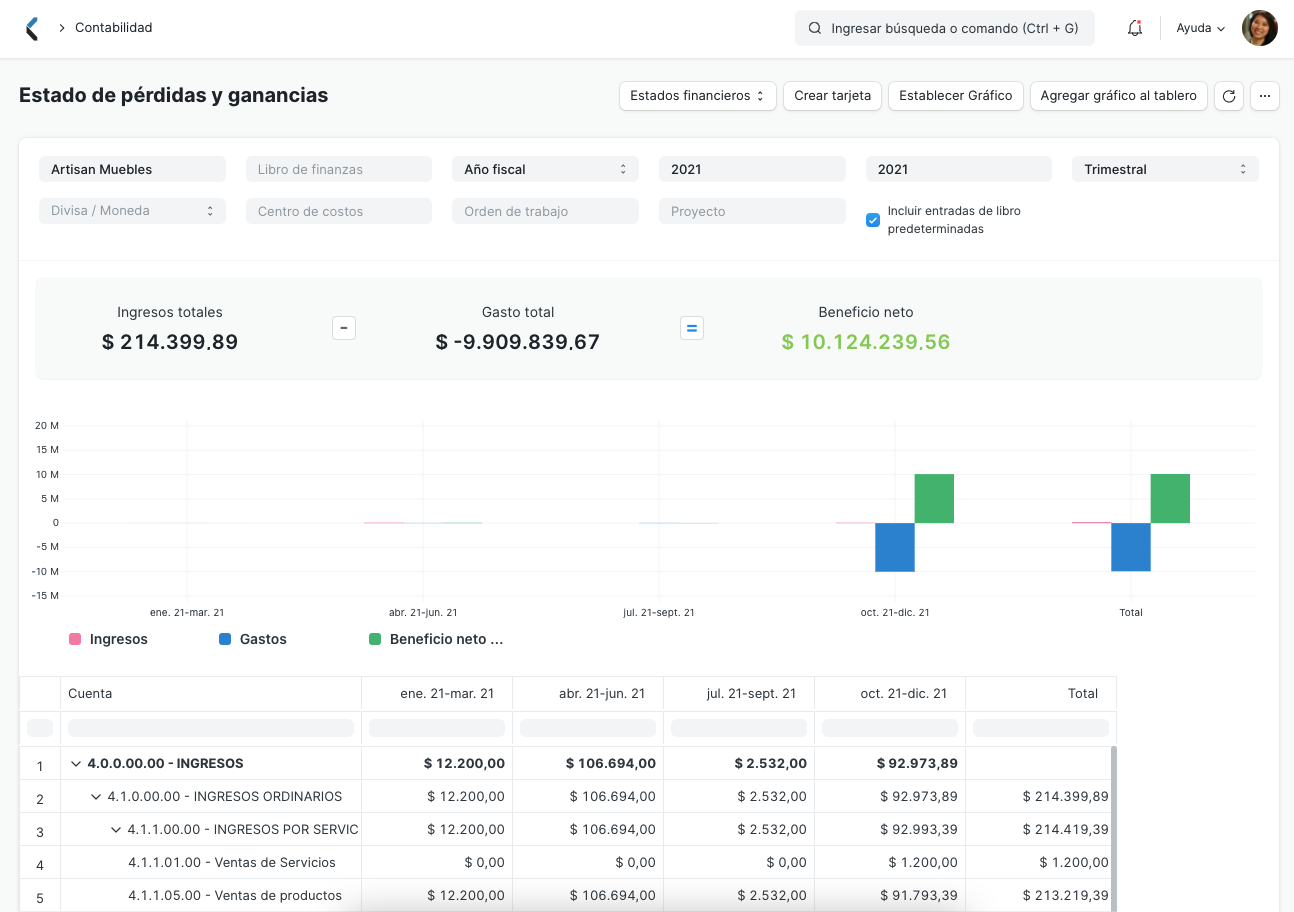The height and width of the screenshot is (912, 1294).
Task: Open the Ayuda menu
Action: point(1199,28)
